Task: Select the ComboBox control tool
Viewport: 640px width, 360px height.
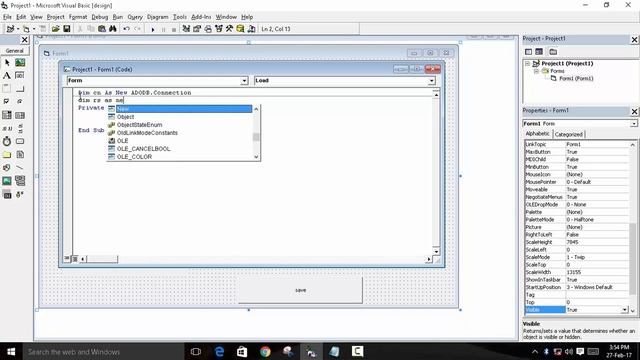Action: (7, 115)
